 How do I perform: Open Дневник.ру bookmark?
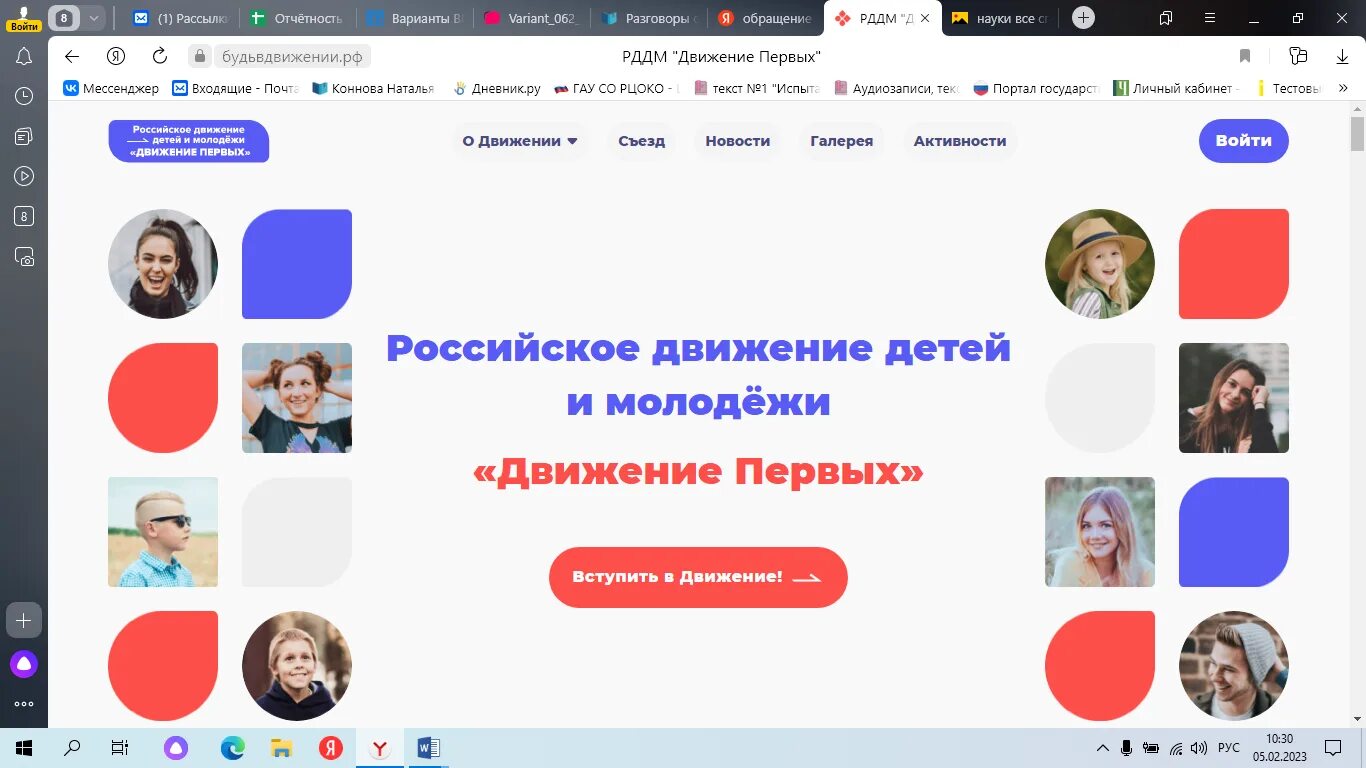point(497,88)
